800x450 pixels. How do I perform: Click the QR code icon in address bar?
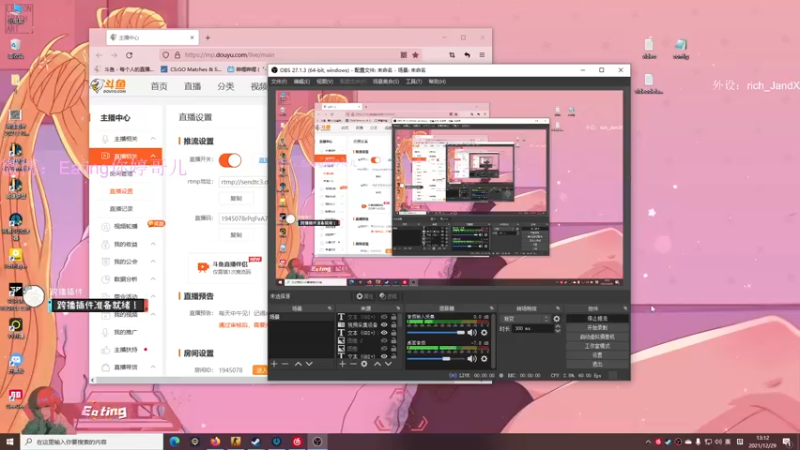[x=404, y=55]
